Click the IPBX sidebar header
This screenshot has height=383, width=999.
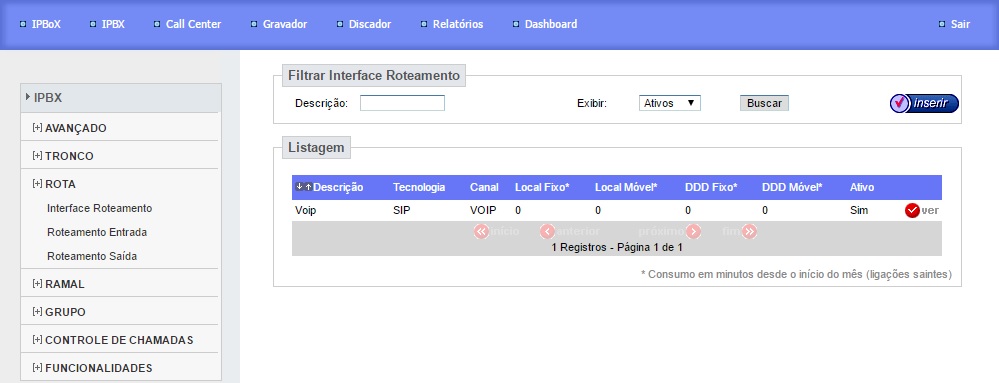coord(121,98)
